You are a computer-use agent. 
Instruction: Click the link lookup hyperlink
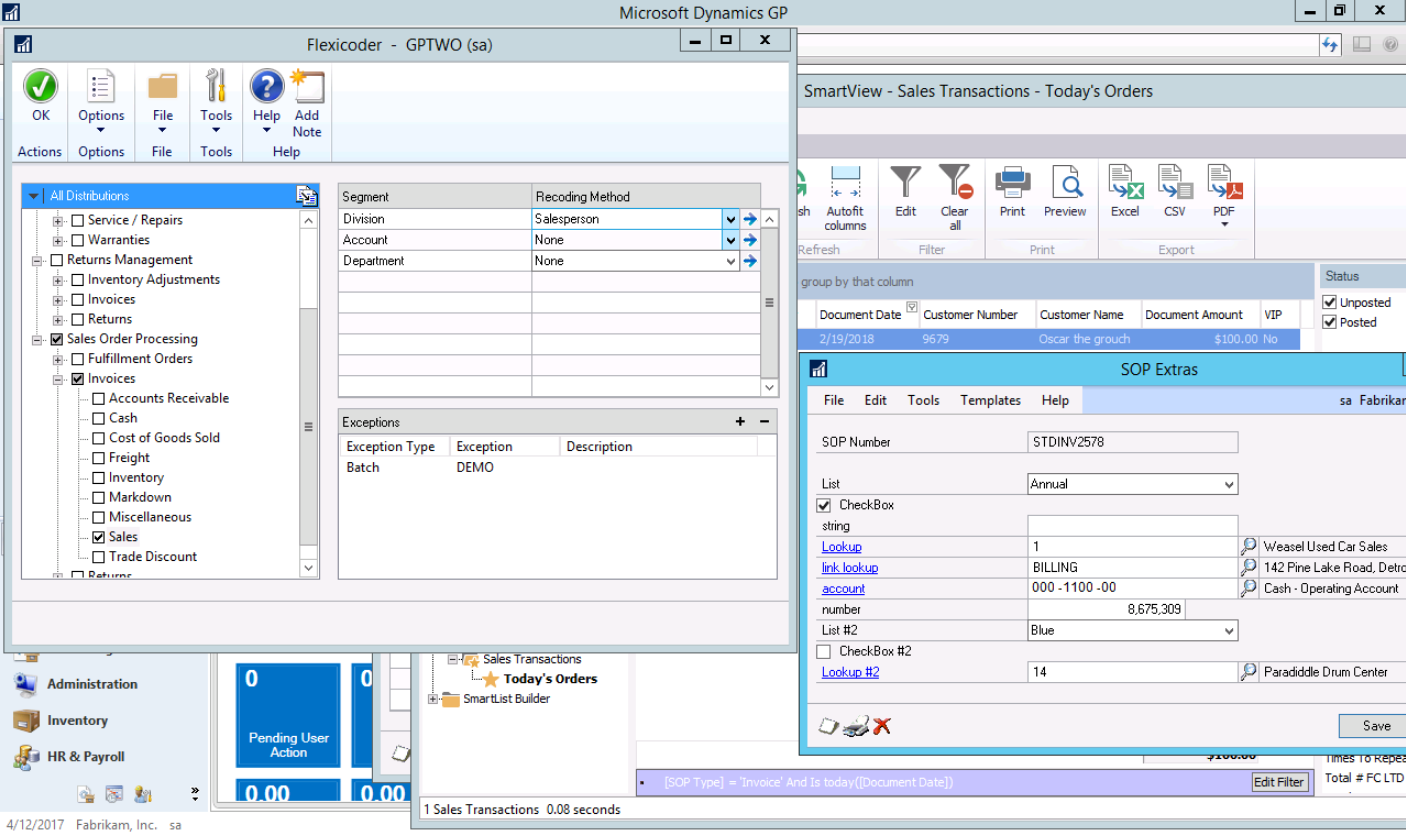[850, 568]
